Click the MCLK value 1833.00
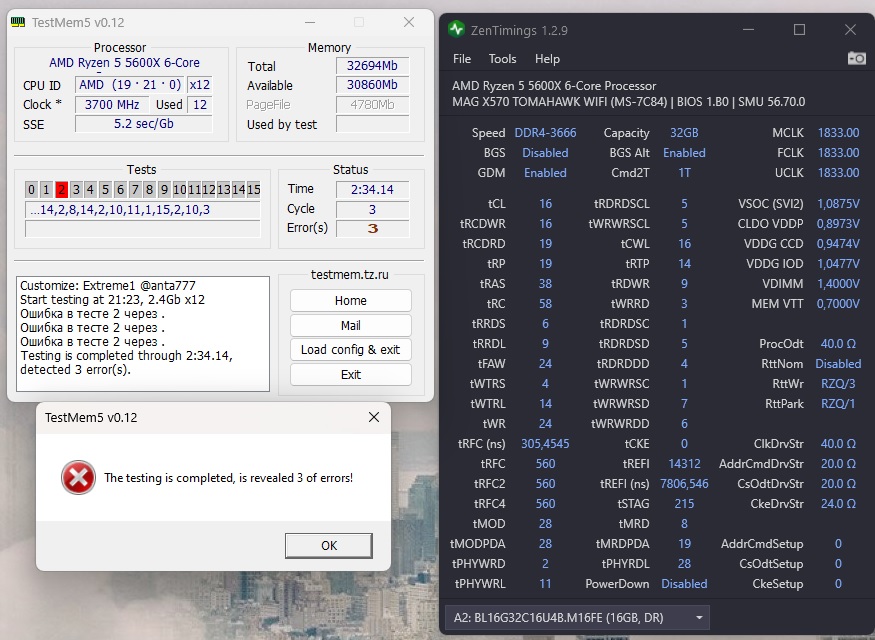The height and width of the screenshot is (640, 875). coord(838,133)
